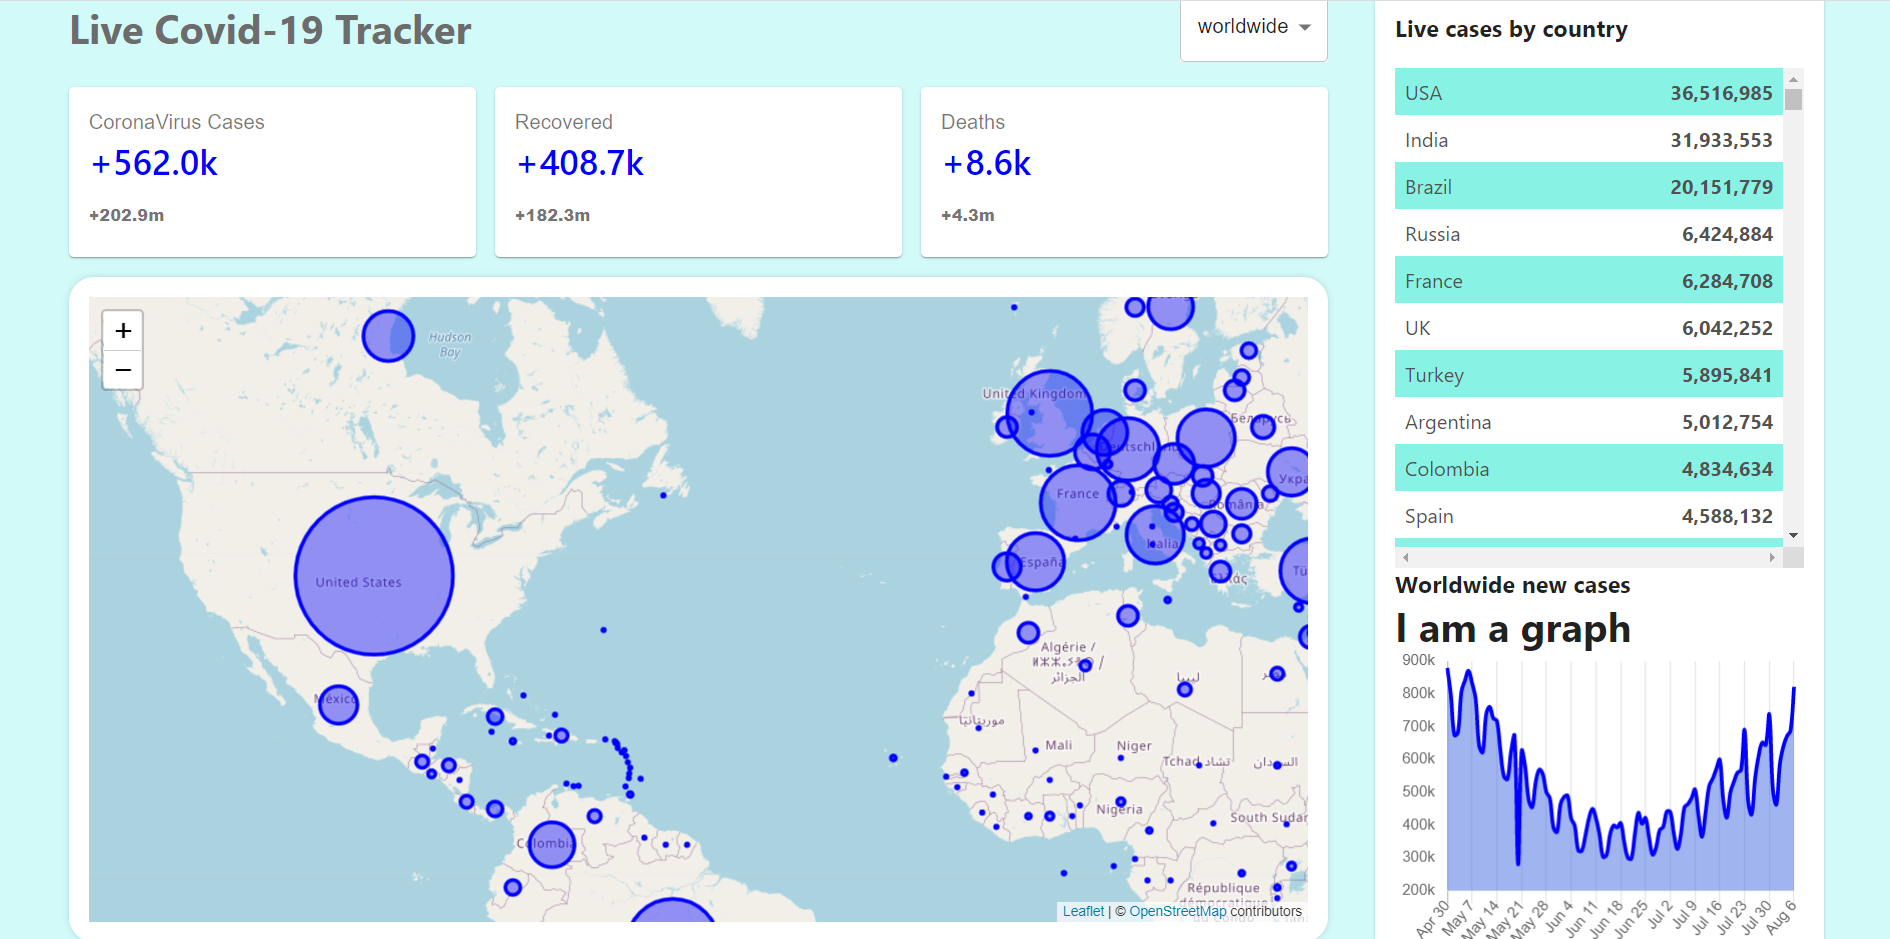Click the horizontal scrollbar right arrow

click(x=1773, y=557)
